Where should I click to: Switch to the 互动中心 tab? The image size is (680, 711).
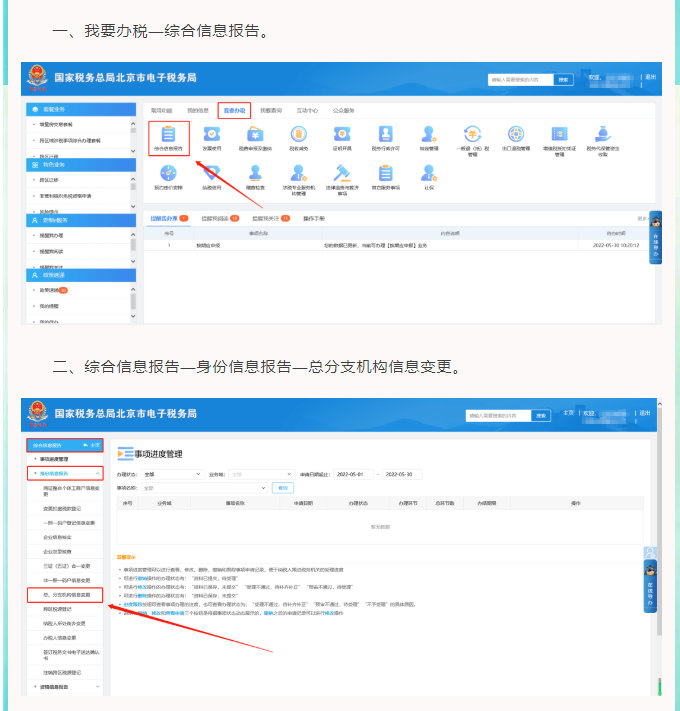[307, 110]
